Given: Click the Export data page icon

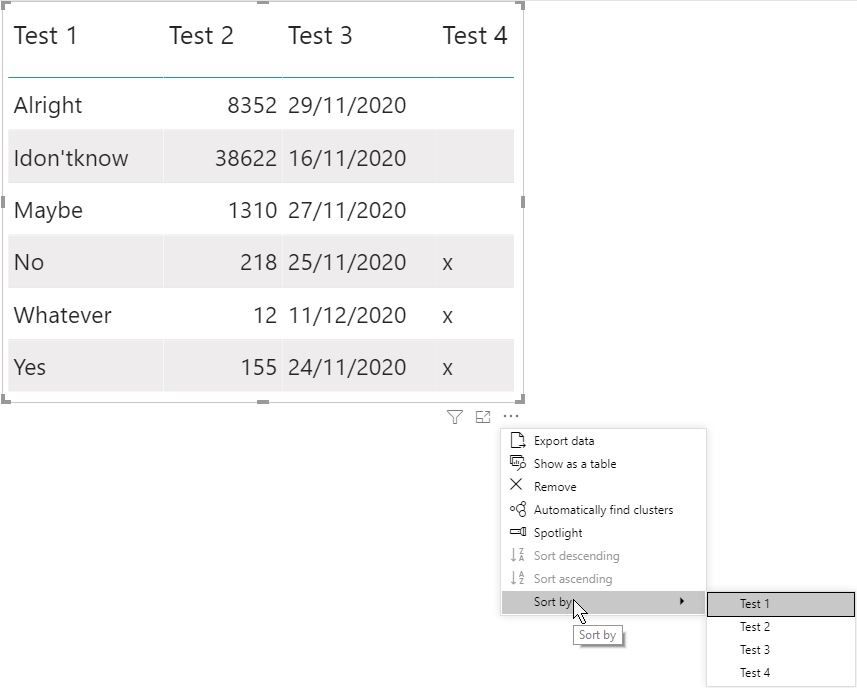Looking at the screenshot, I should click(517, 440).
